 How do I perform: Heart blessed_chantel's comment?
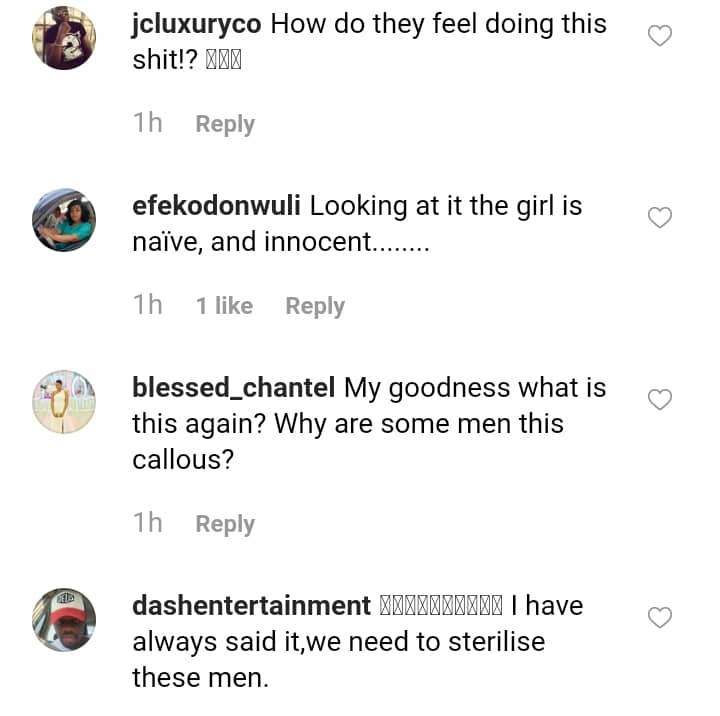point(660,400)
